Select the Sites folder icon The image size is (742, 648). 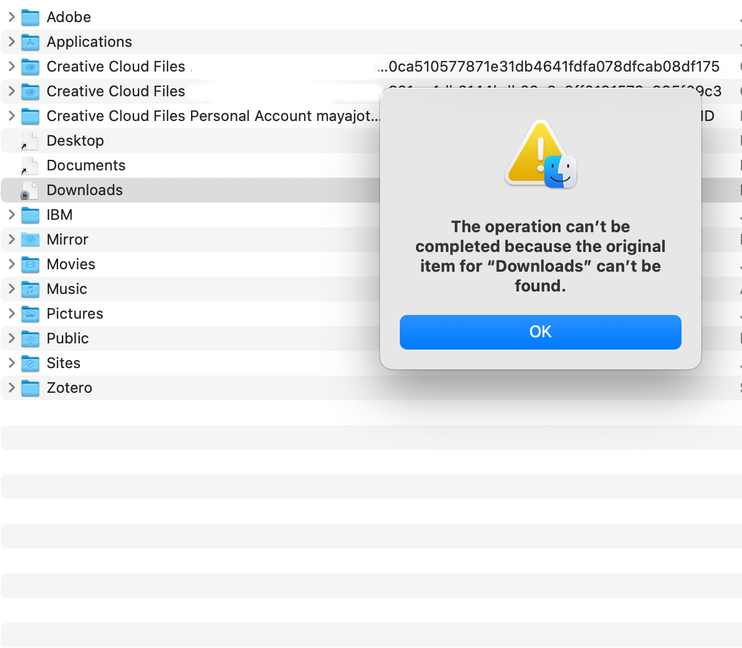point(30,363)
